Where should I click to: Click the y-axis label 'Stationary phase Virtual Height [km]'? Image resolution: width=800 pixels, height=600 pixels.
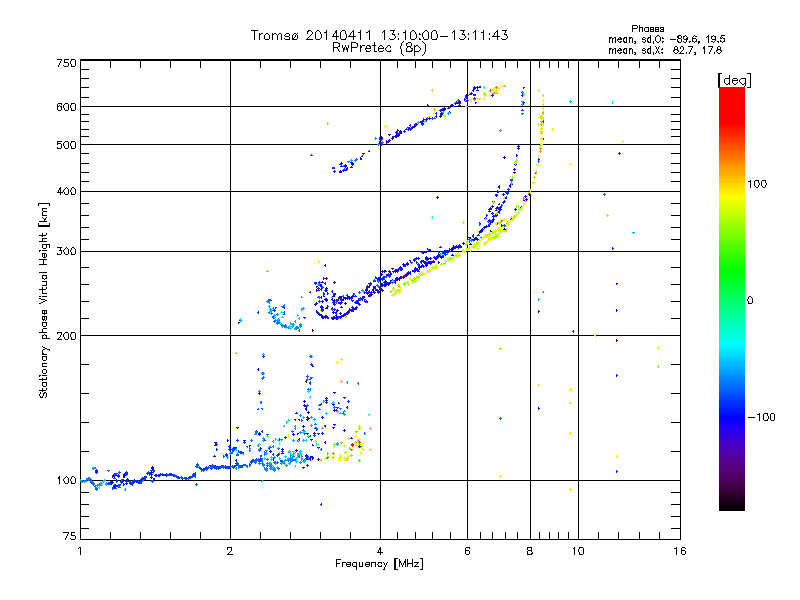point(43,301)
